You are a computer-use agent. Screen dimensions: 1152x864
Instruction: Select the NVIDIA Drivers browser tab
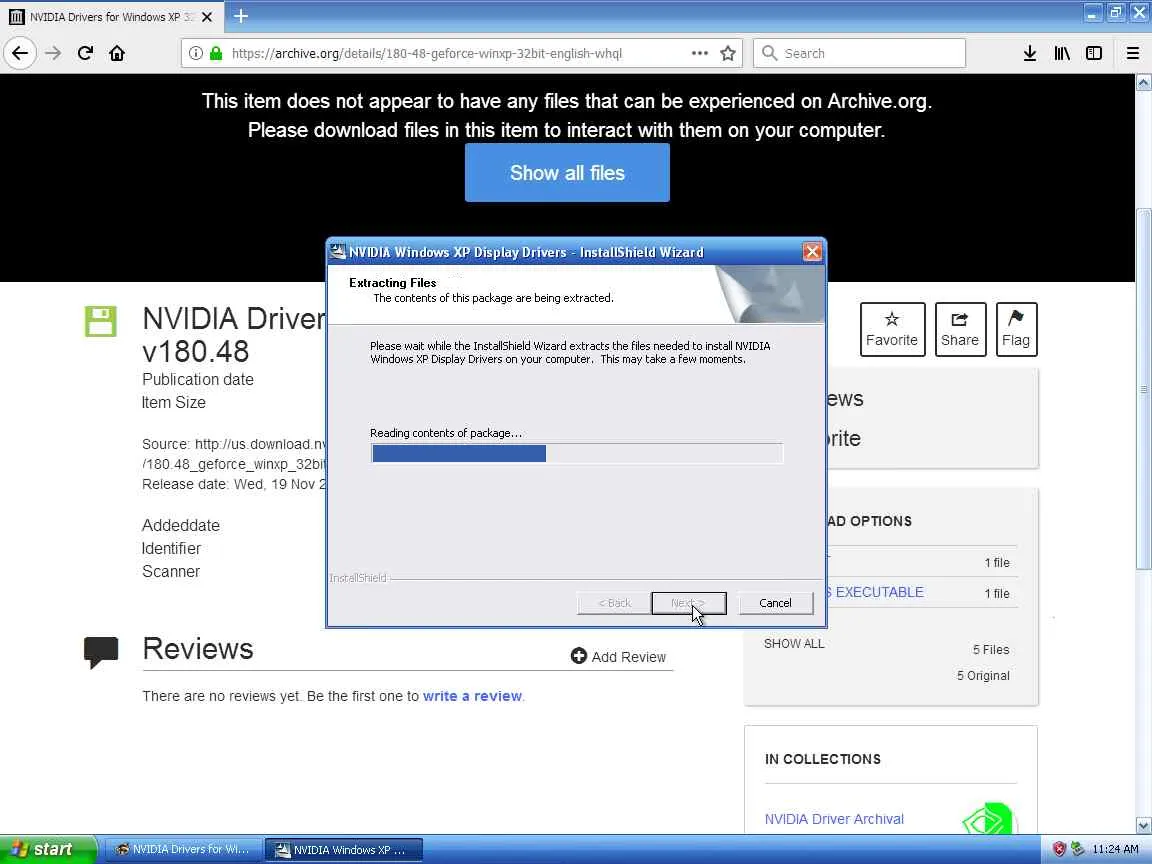coord(111,16)
